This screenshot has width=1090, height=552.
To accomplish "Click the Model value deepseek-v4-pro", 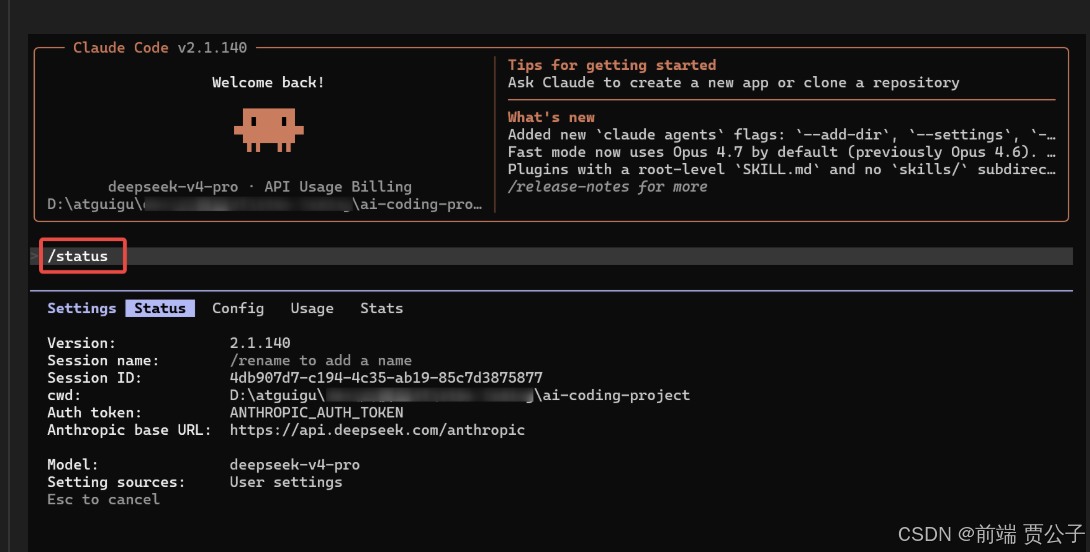I will click(x=295, y=464).
